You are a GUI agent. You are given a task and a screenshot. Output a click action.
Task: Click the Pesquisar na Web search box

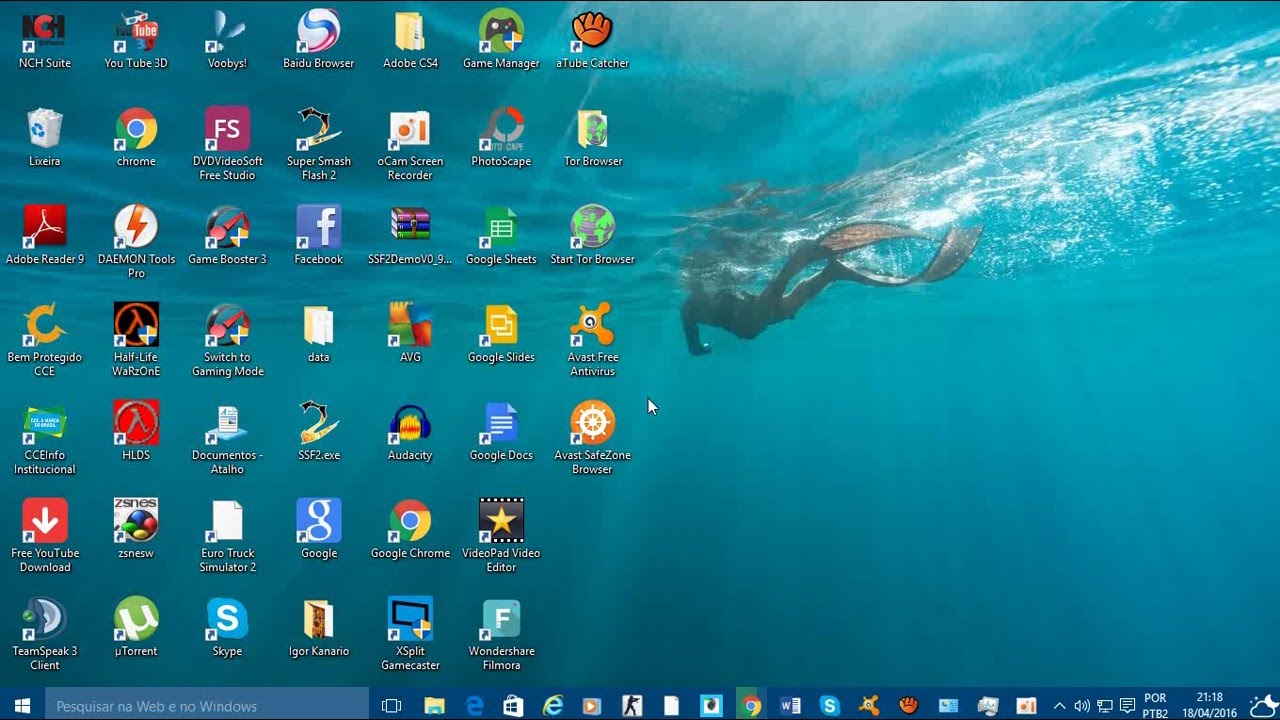point(207,706)
